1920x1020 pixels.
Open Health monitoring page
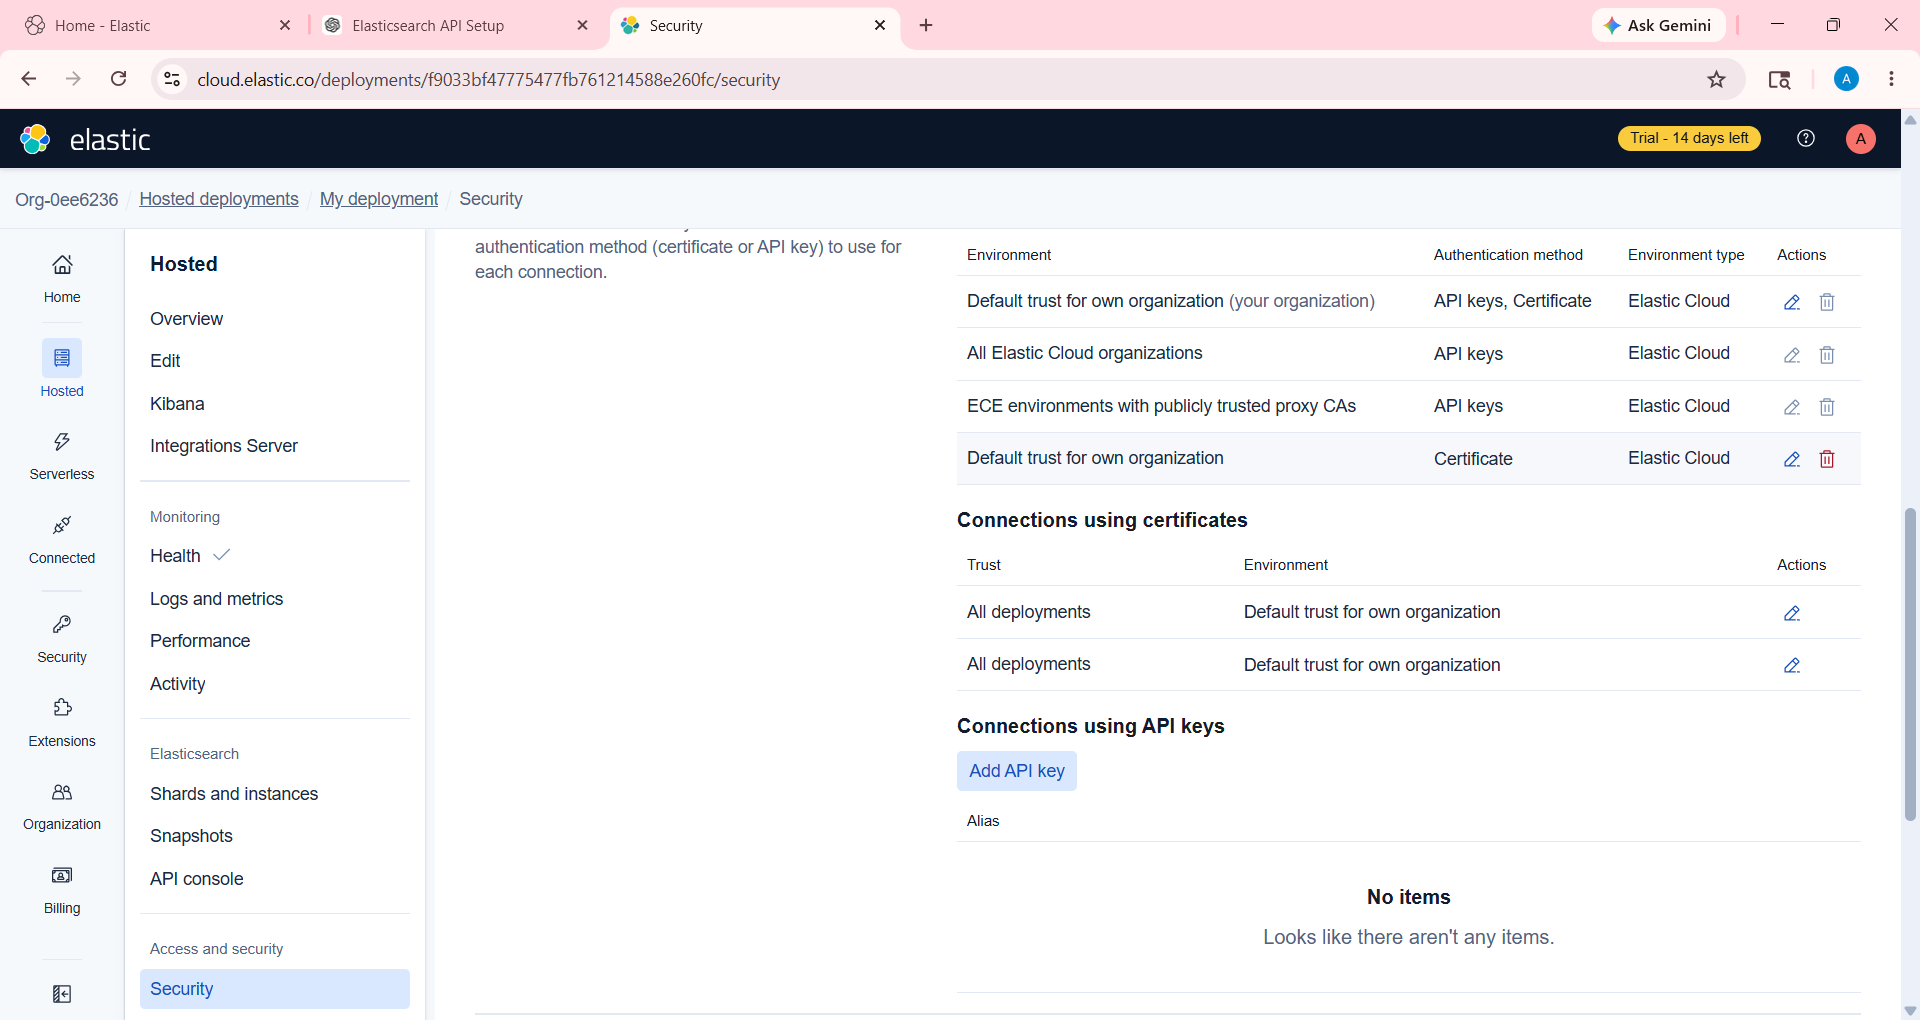tap(175, 556)
